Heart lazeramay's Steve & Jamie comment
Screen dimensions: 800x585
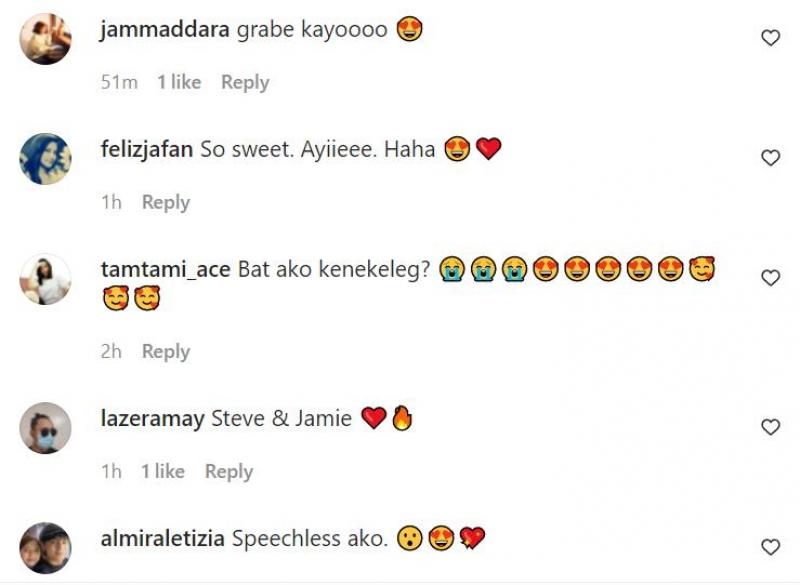tap(770, 426)
